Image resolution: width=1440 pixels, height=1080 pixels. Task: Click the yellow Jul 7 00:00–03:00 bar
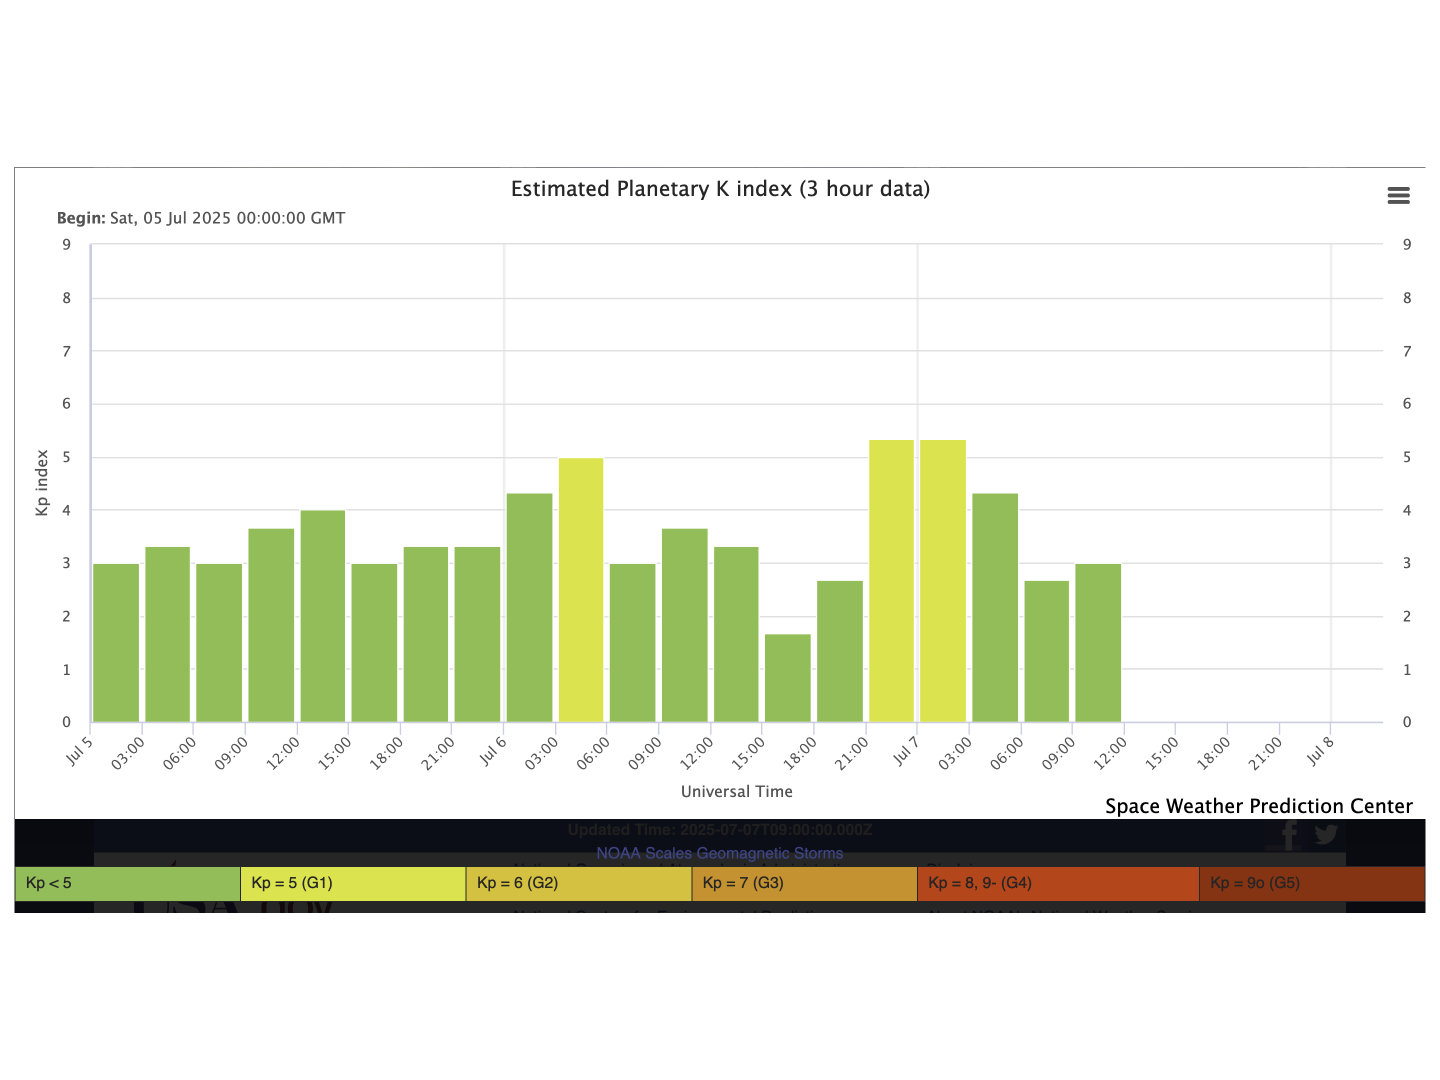943,581
